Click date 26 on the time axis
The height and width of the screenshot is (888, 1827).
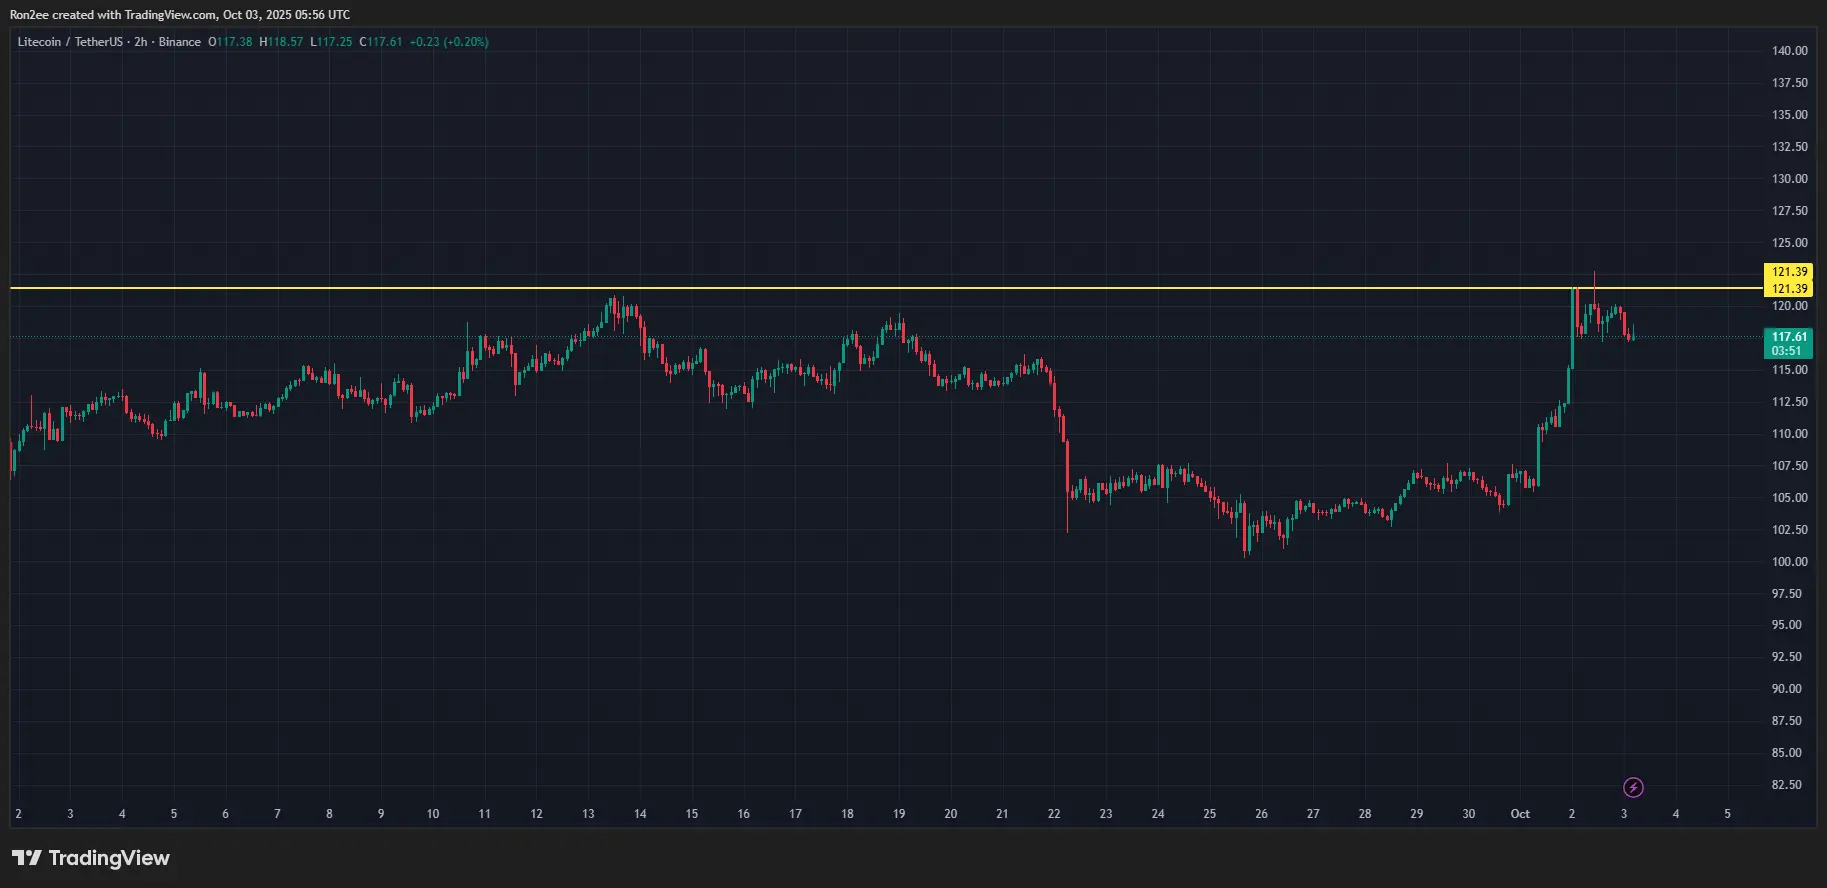click(1261, 814)
